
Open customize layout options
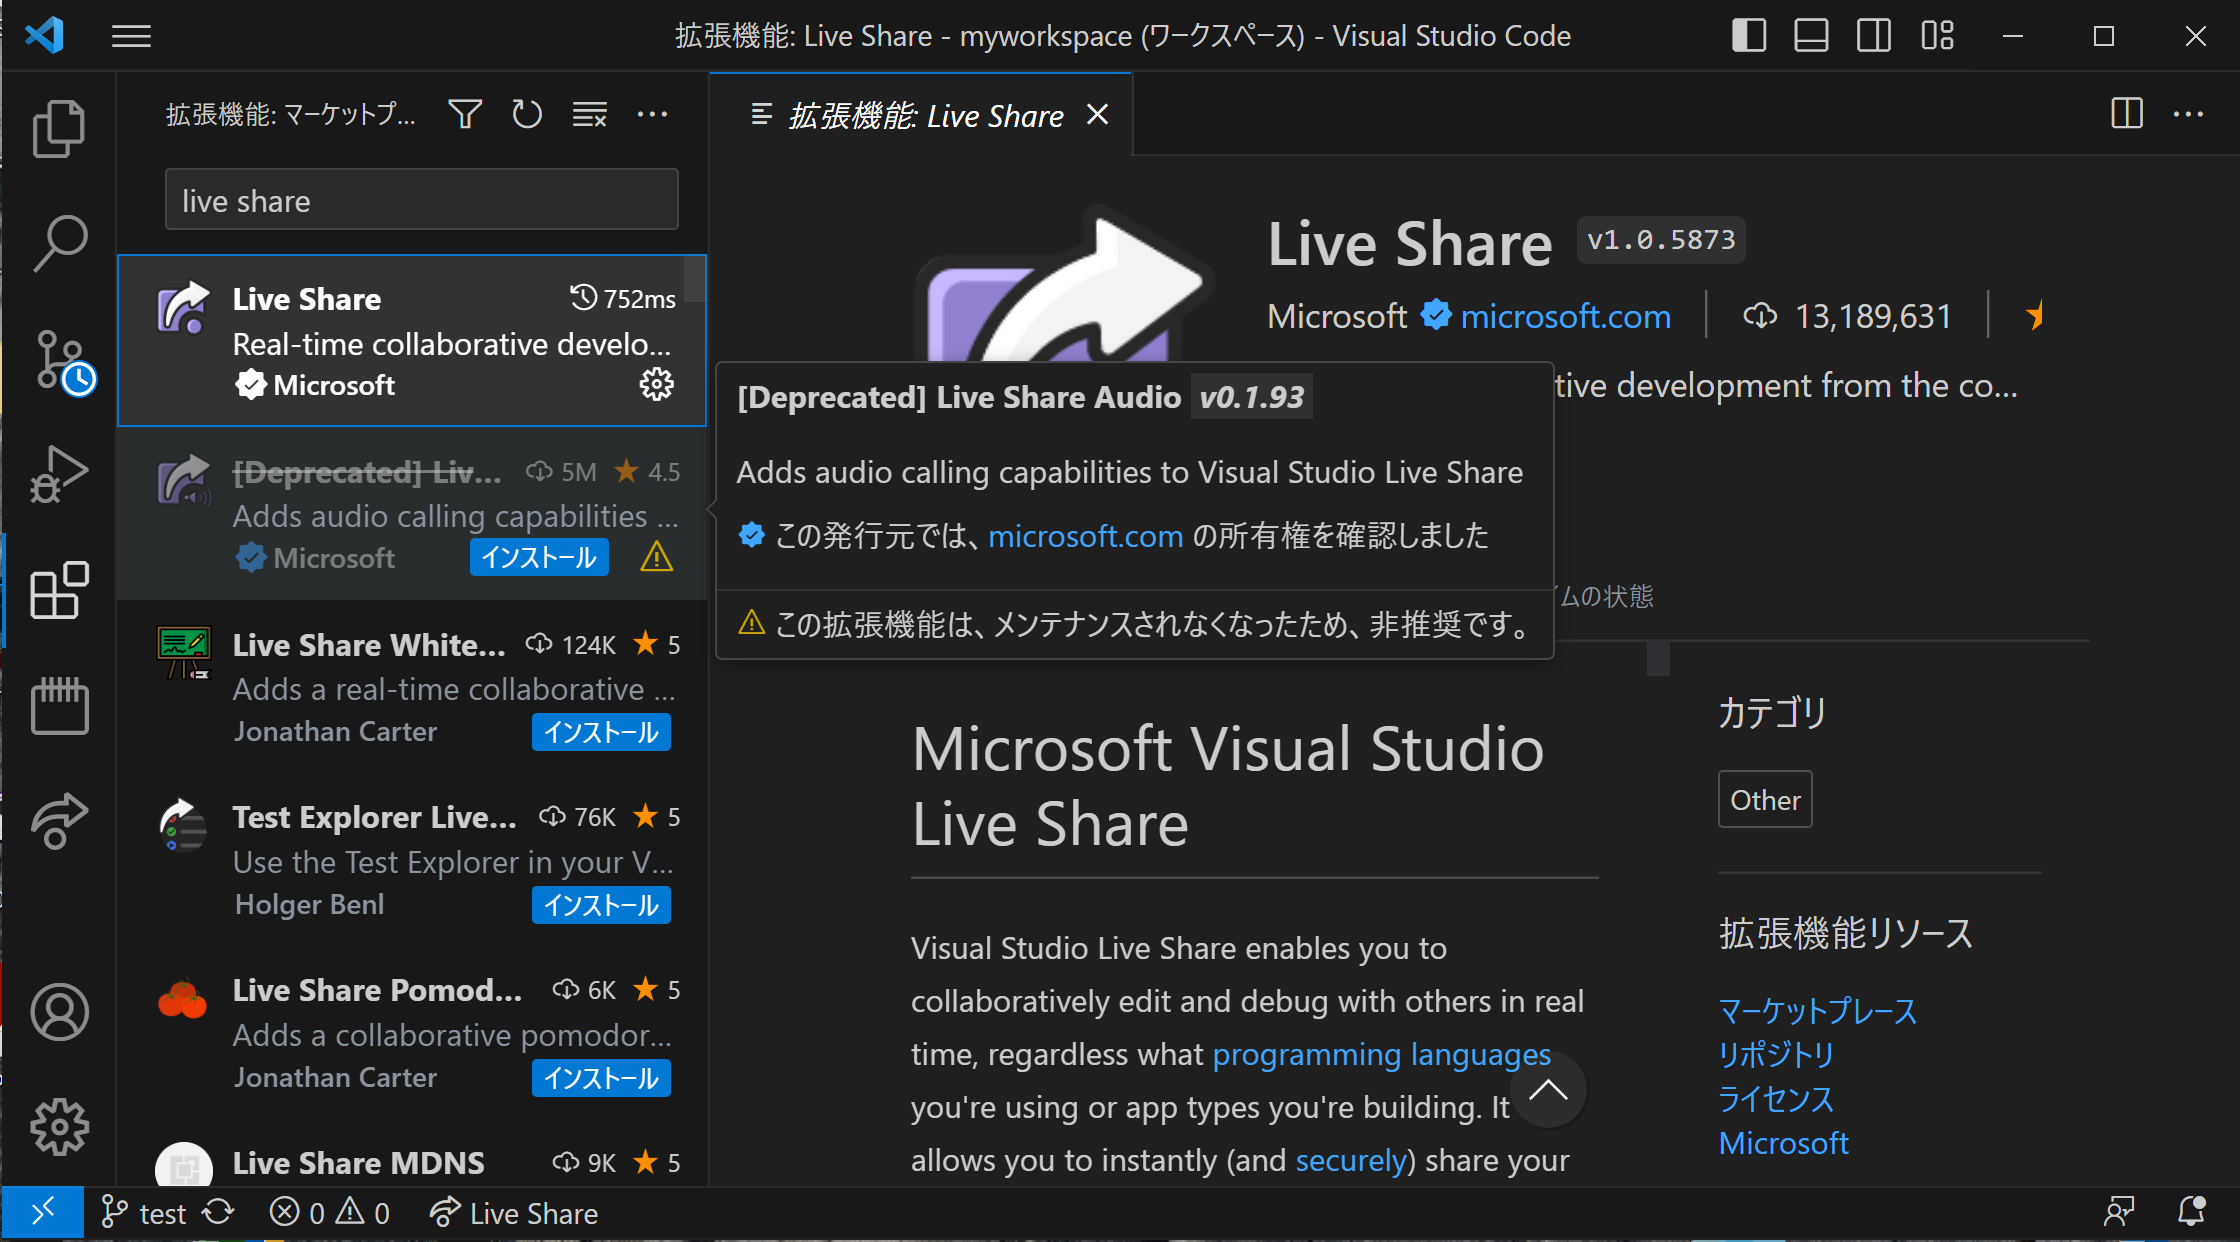[1937, 37]
